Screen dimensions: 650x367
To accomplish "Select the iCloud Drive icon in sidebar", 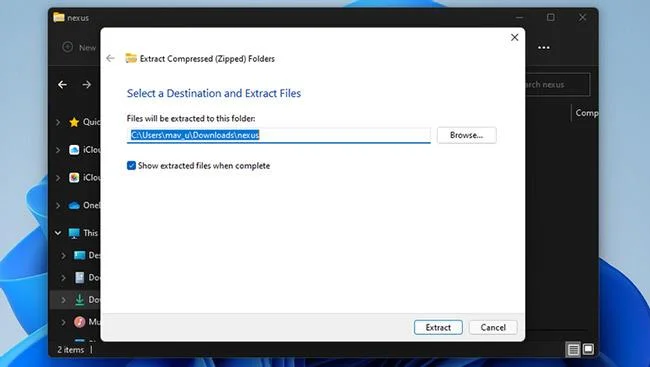I will pyautogui.click(x=74, y=150).
